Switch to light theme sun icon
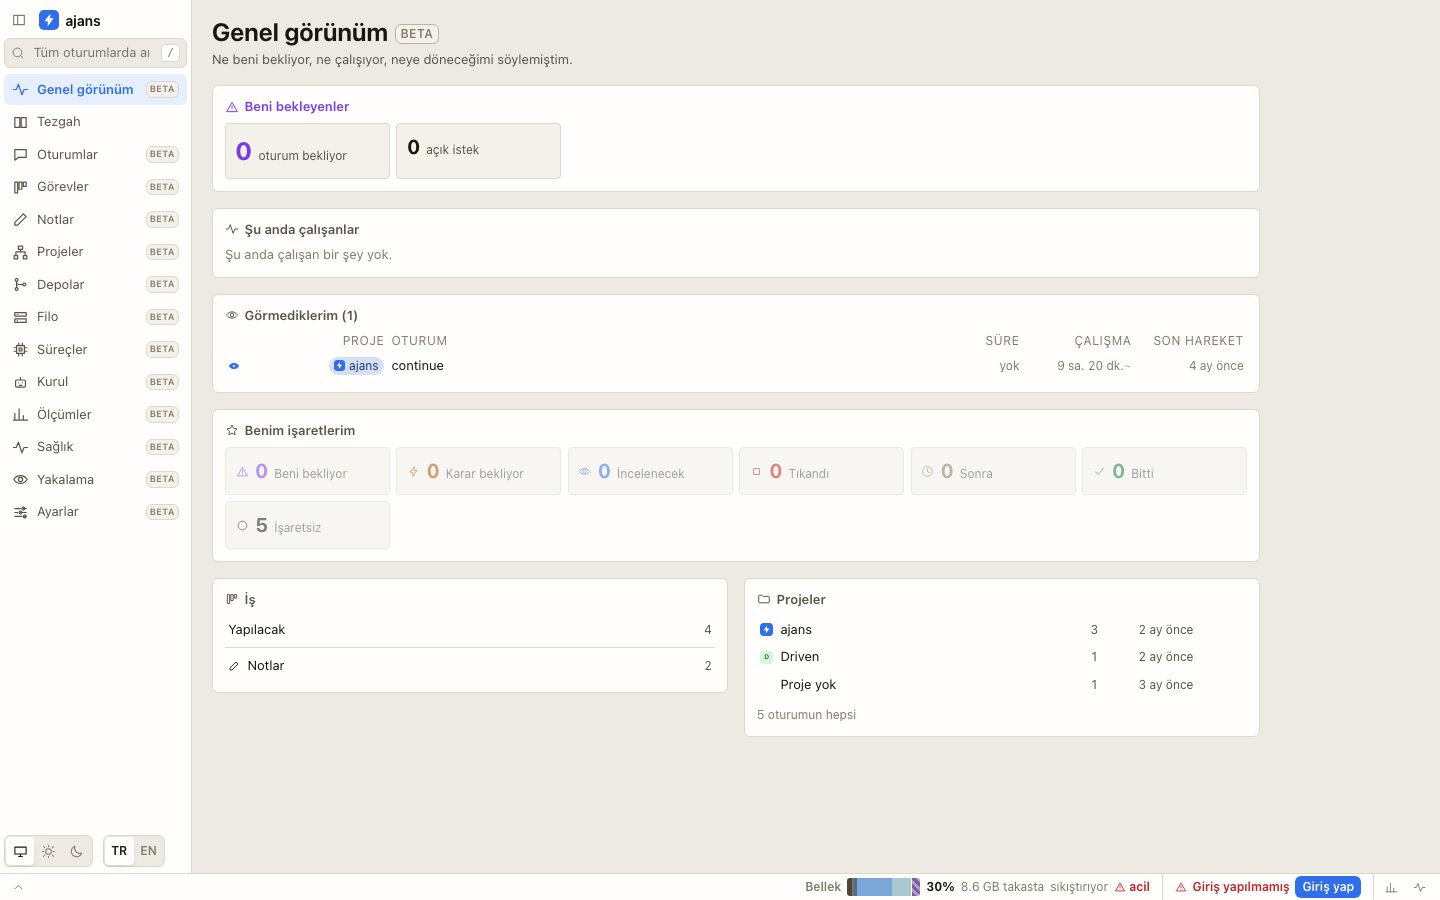Image resolution: width=1440 pixels, height=900 pixels. [x=48, y=851]
